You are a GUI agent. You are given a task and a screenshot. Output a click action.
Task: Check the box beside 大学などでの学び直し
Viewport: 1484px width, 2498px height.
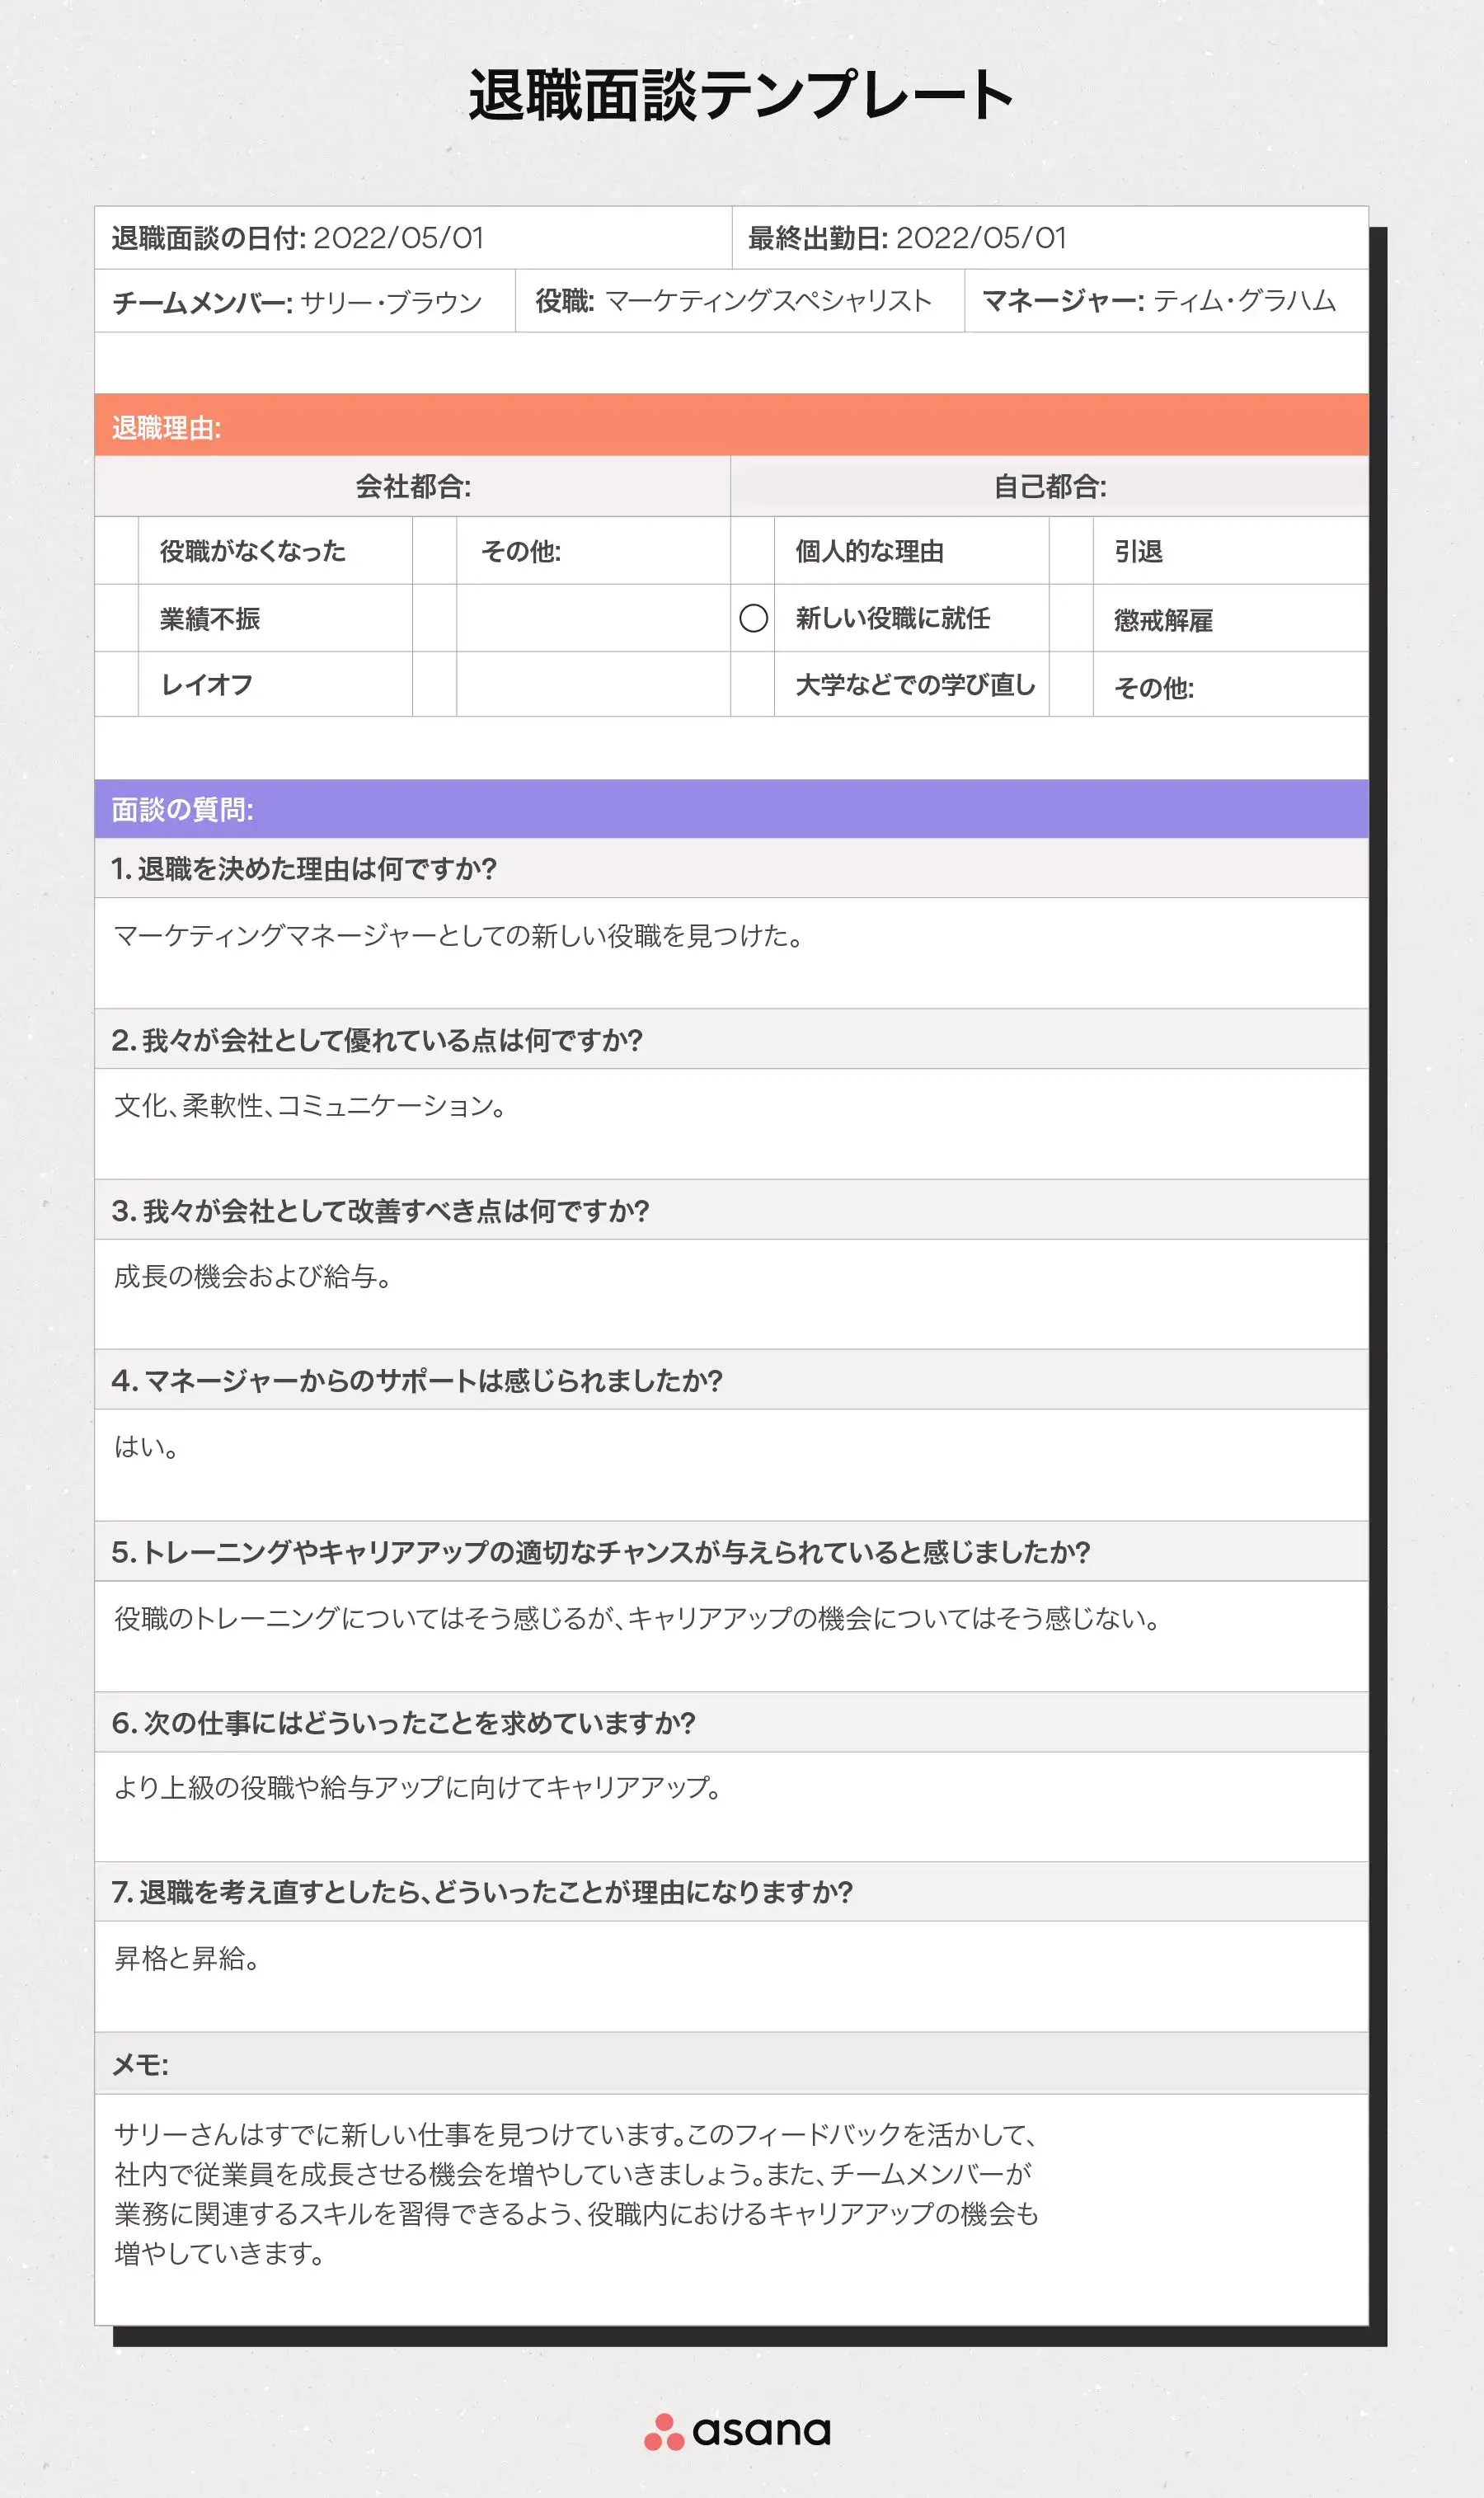pyautogui.click(x=753, y=684)
